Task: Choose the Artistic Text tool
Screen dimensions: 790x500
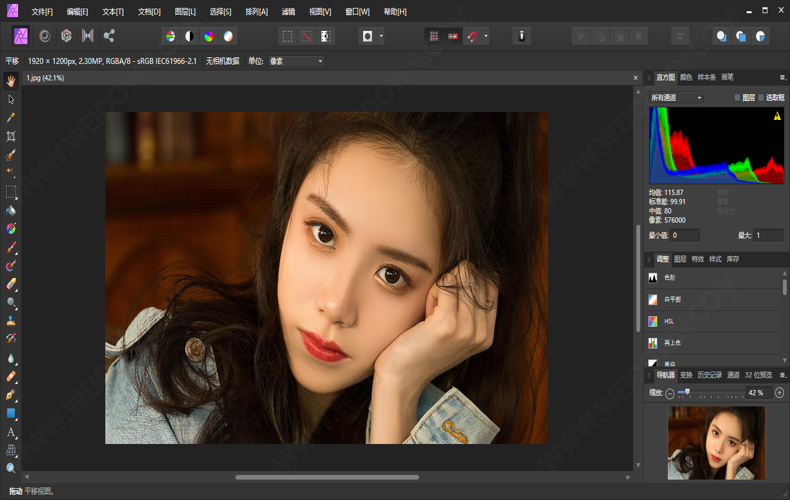Action: point(11,432)
